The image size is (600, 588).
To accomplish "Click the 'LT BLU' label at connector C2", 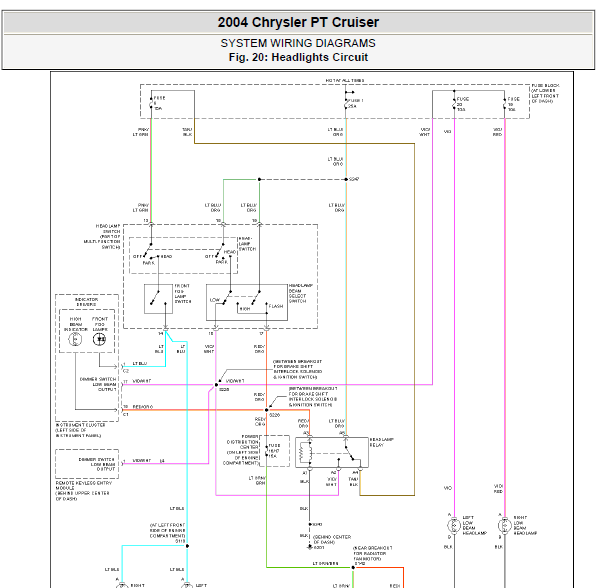I will coord(140,363).
